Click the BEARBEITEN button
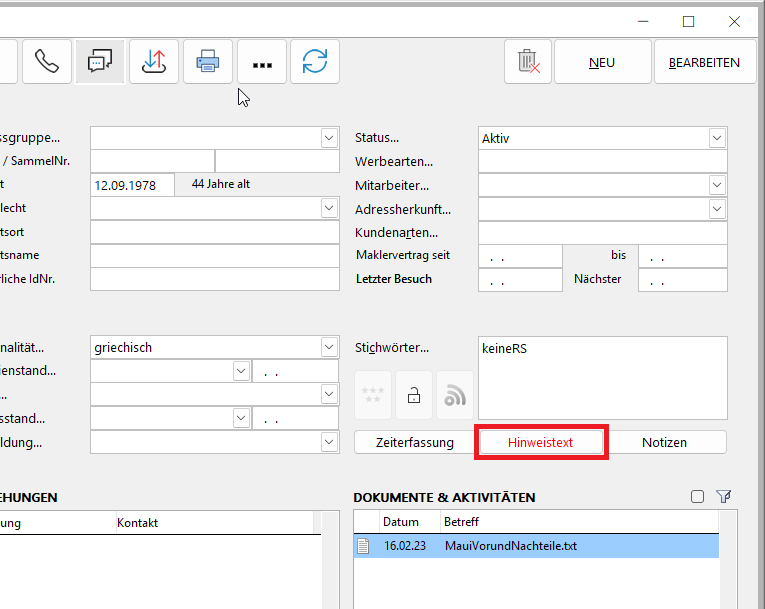The height and width of the screenshot is (609, 765). (x=704, y=62)
